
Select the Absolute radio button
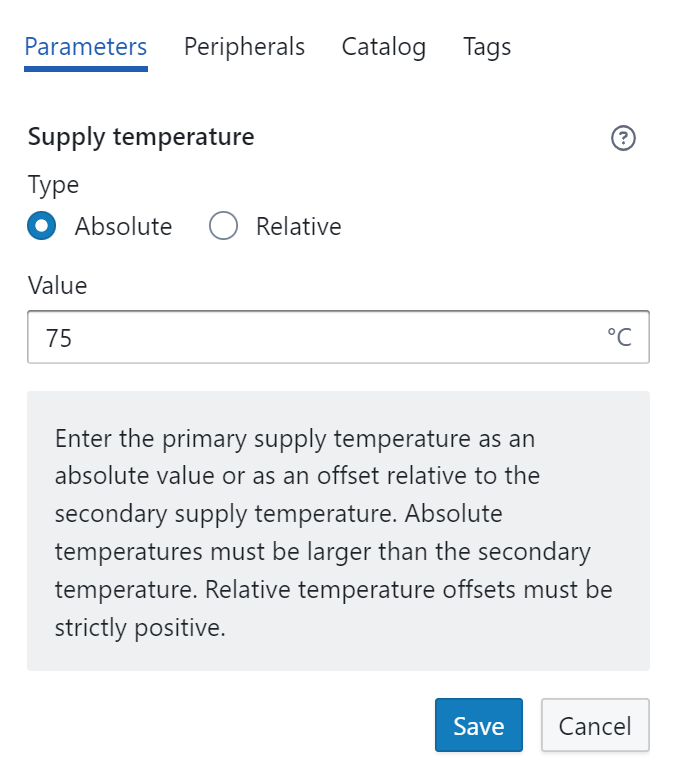42,226
